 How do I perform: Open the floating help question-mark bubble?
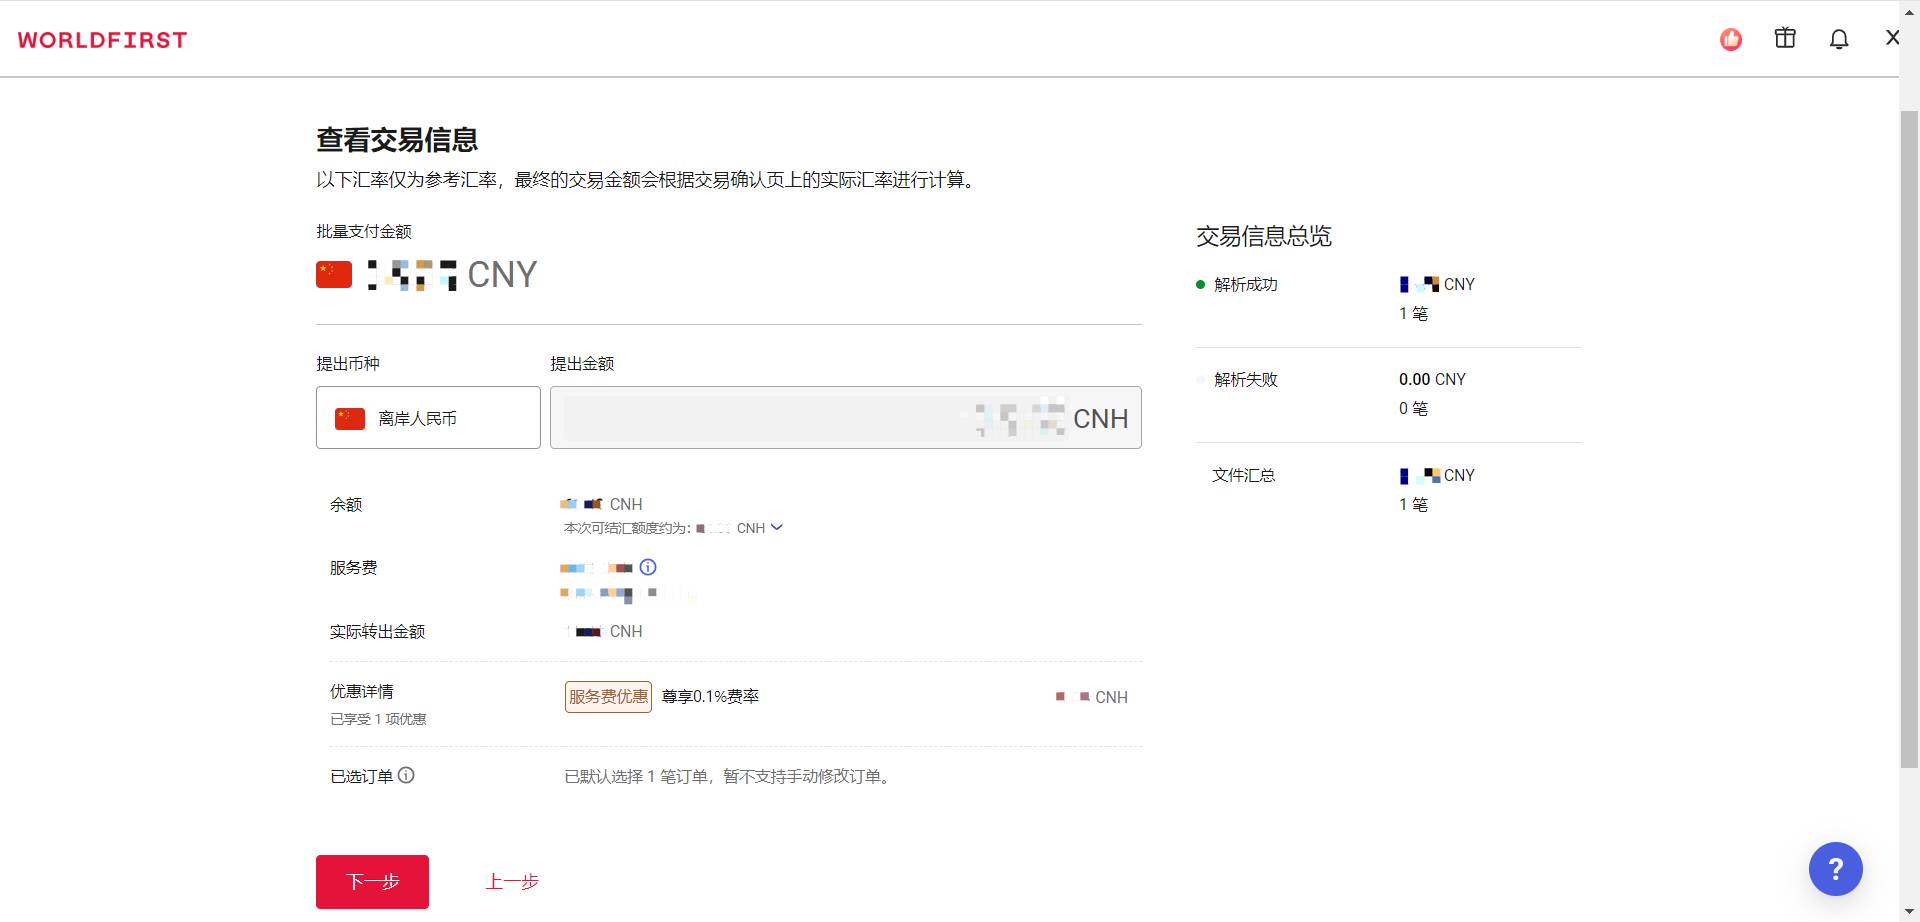pos(1836,869)
